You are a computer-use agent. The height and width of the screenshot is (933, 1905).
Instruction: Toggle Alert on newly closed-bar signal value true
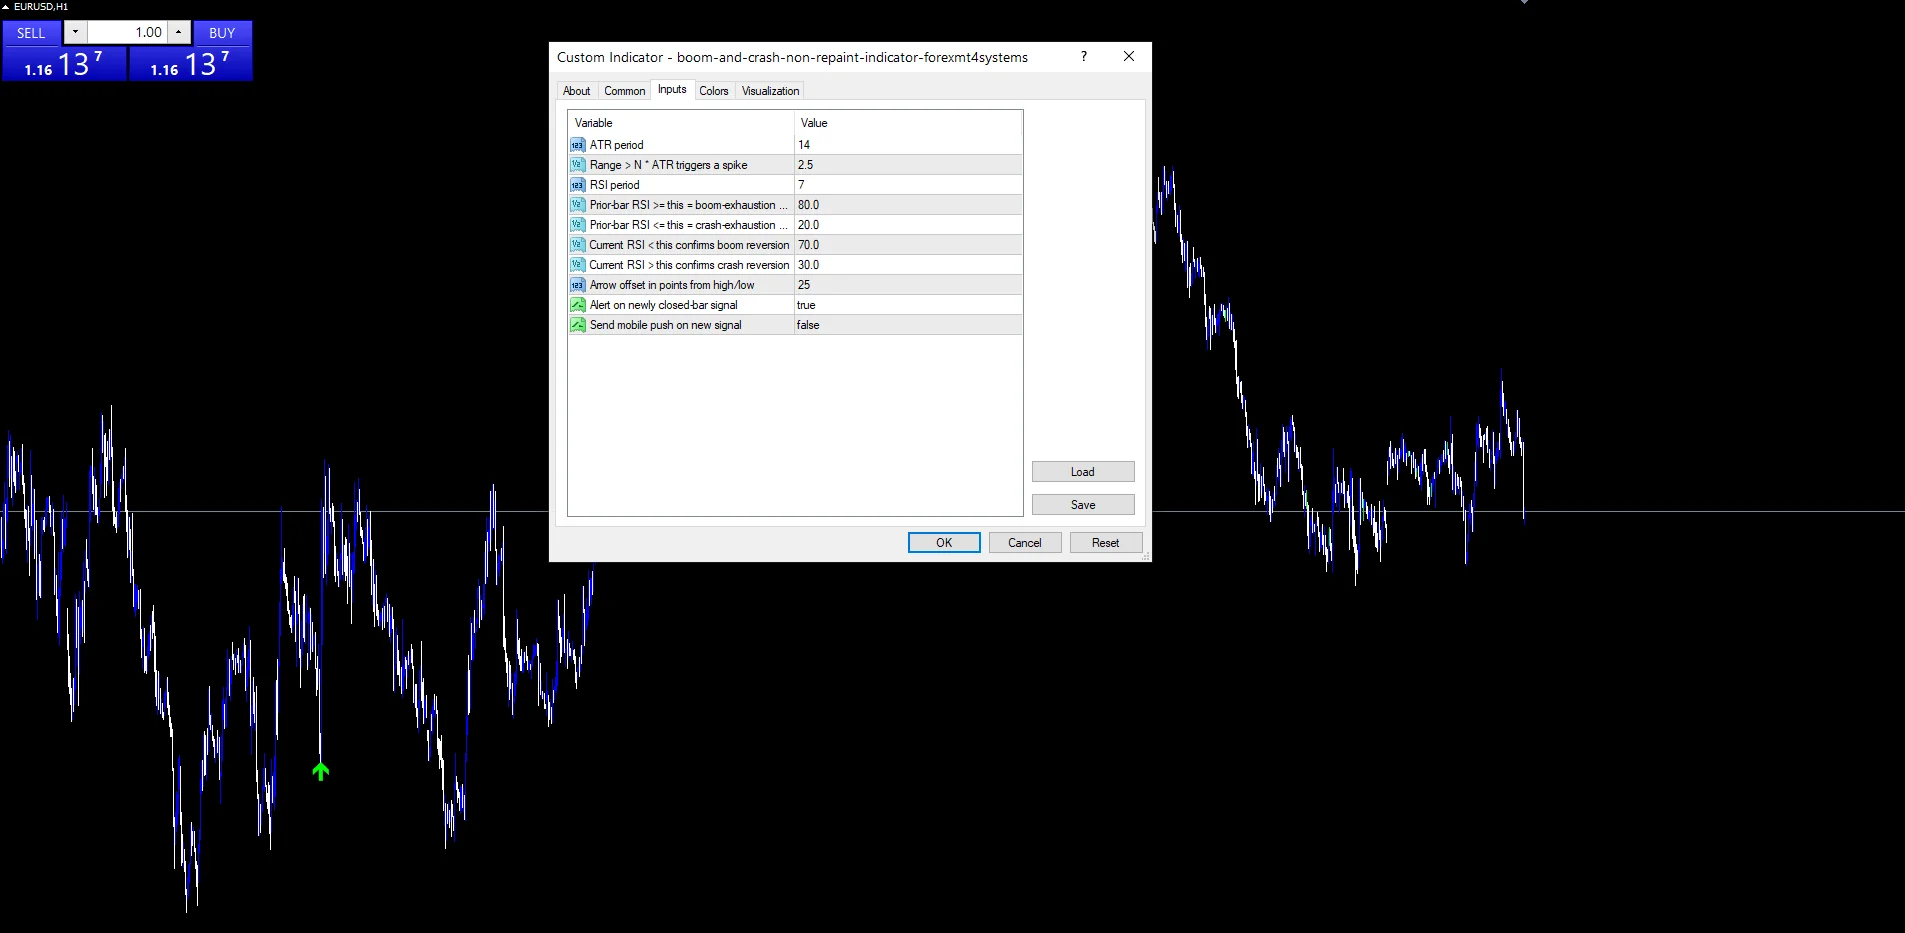(908, 305)
